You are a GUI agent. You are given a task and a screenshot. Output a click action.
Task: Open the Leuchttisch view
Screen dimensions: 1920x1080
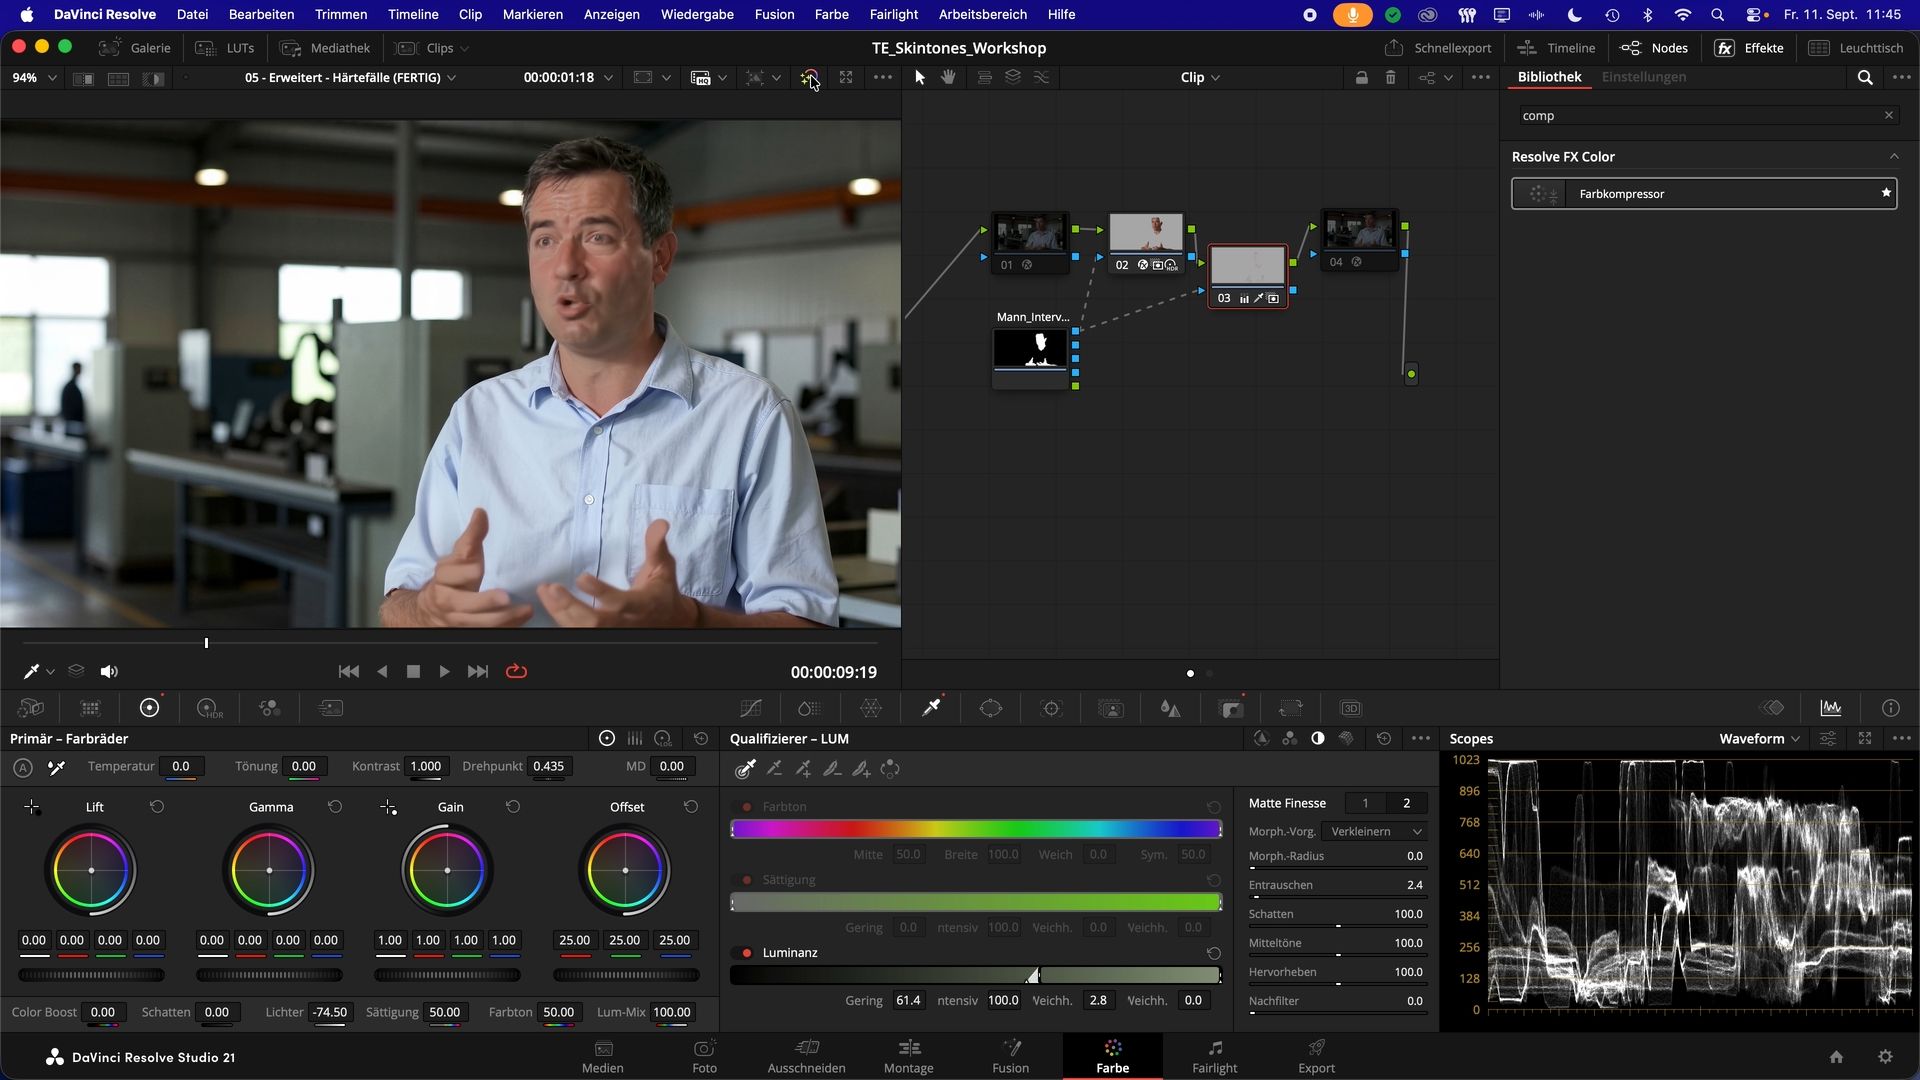click(1856, 48)
